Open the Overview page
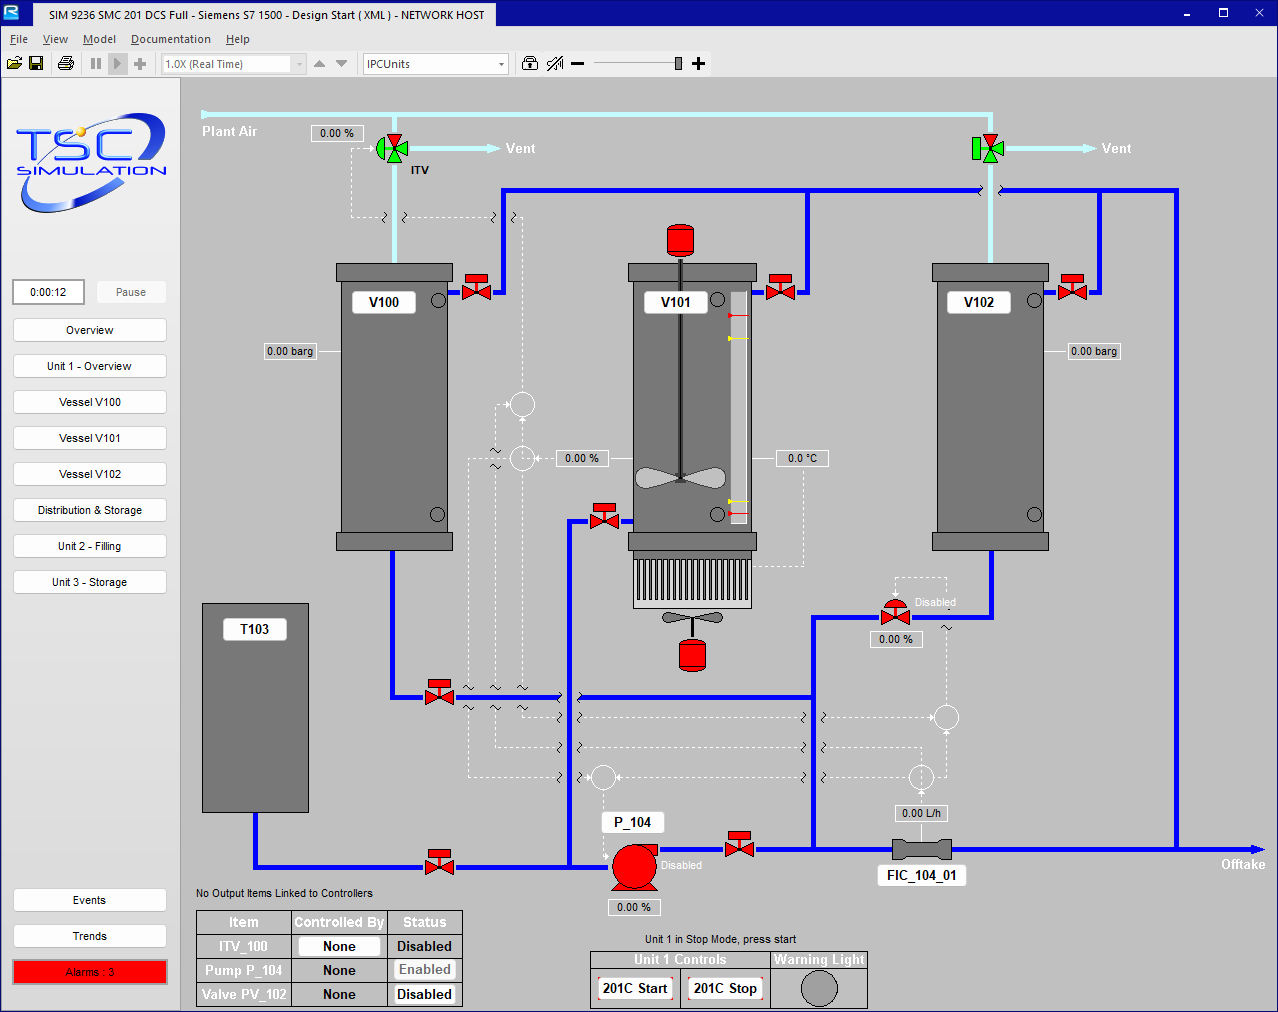 pos(90,330)
